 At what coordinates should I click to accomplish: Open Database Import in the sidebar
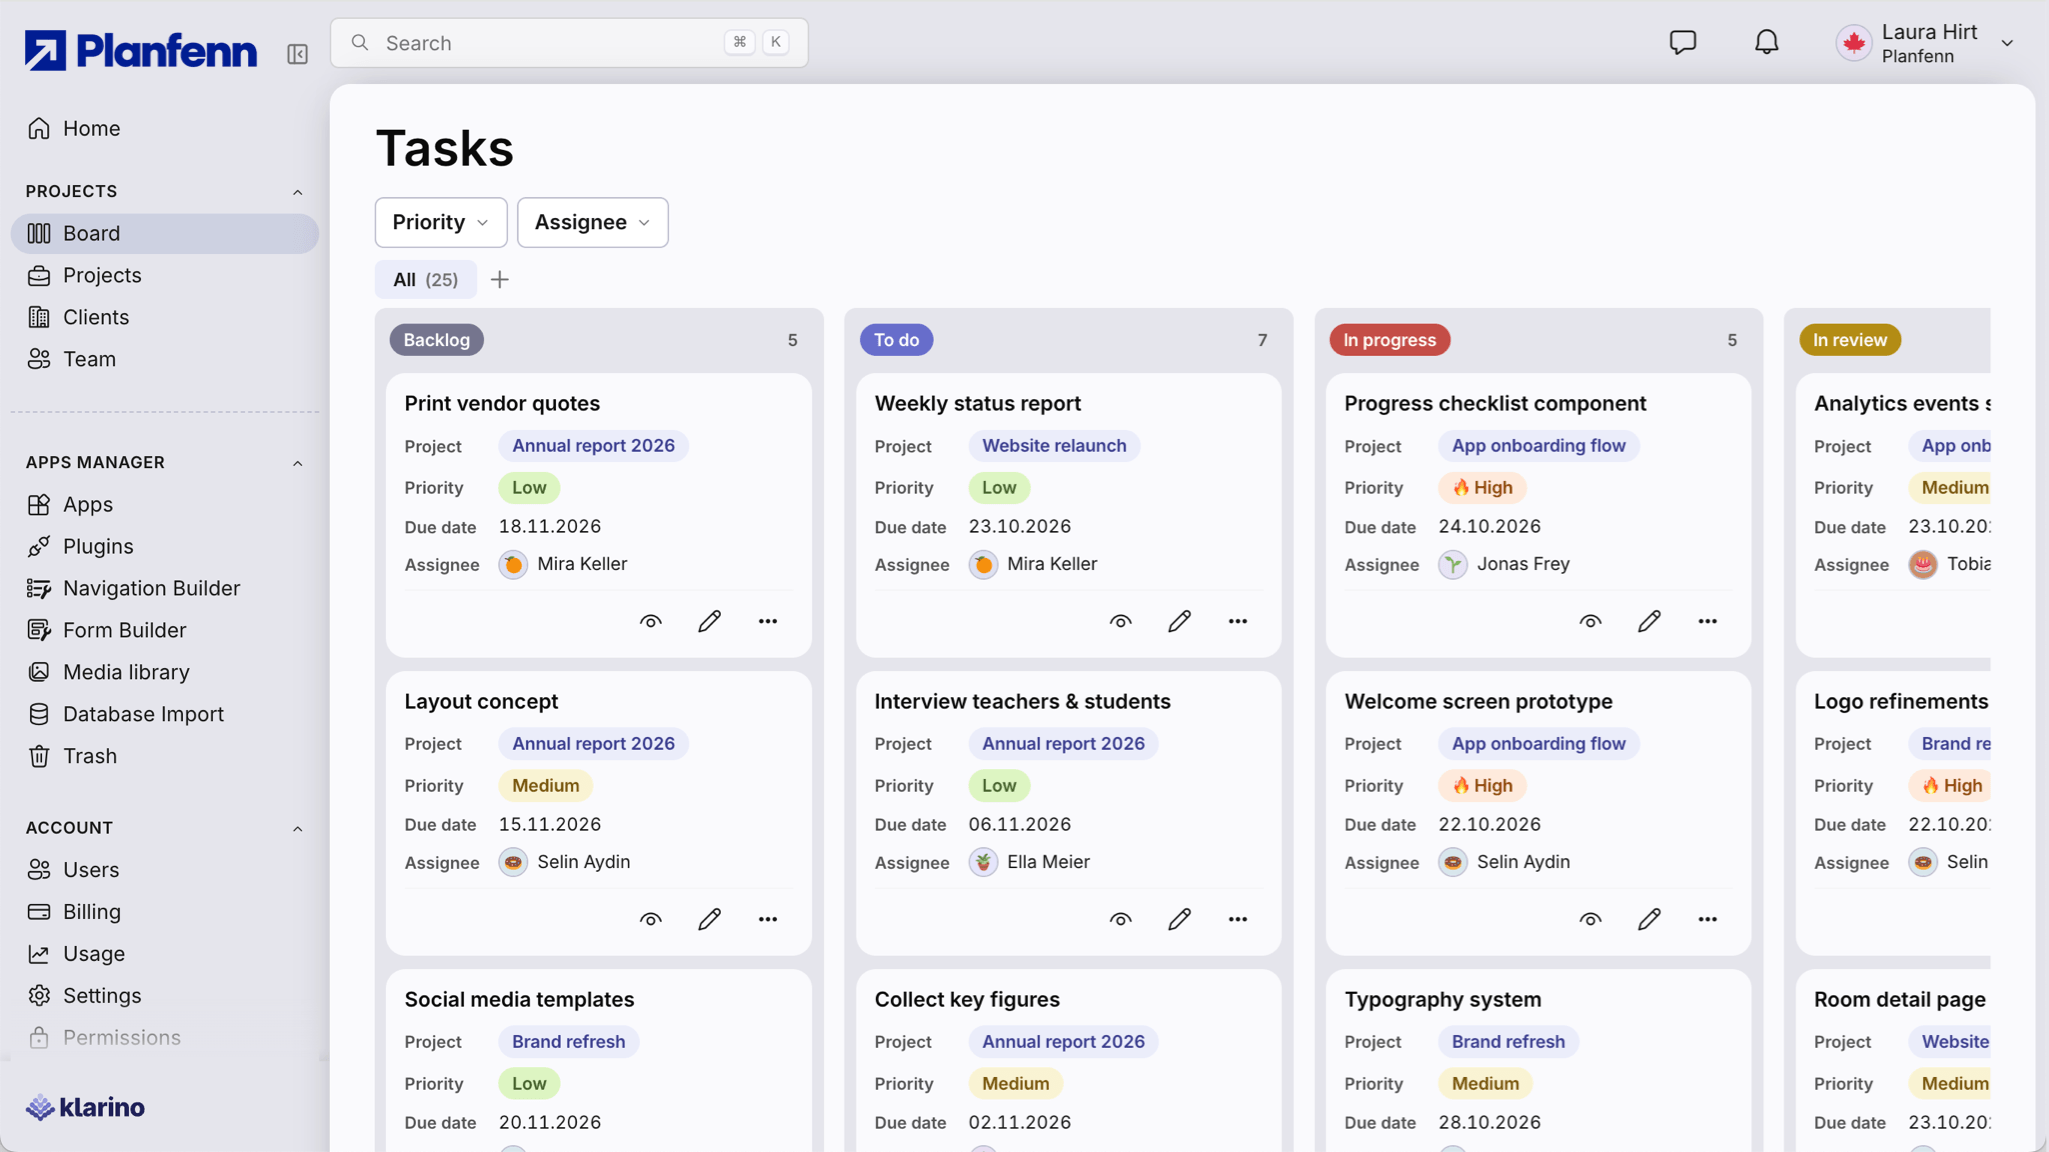pos(165,714)
